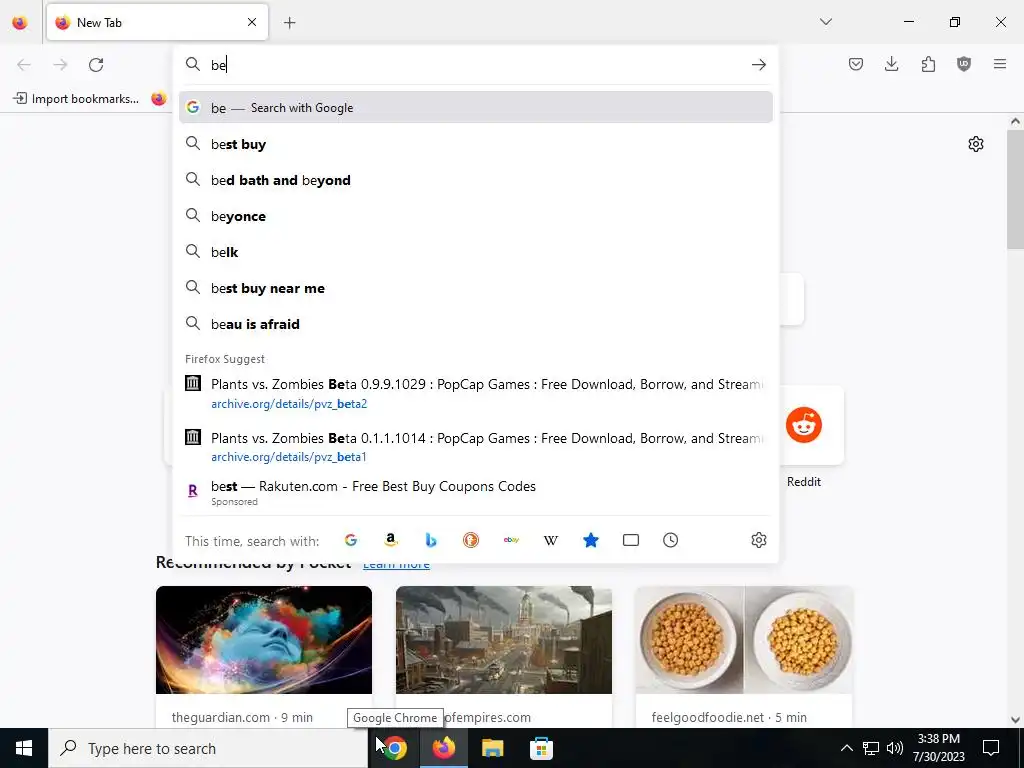The width and height of the screenshot is (1024, 768).
Task: Search this time with Wikipedia icon
Action: coord(551,540)
